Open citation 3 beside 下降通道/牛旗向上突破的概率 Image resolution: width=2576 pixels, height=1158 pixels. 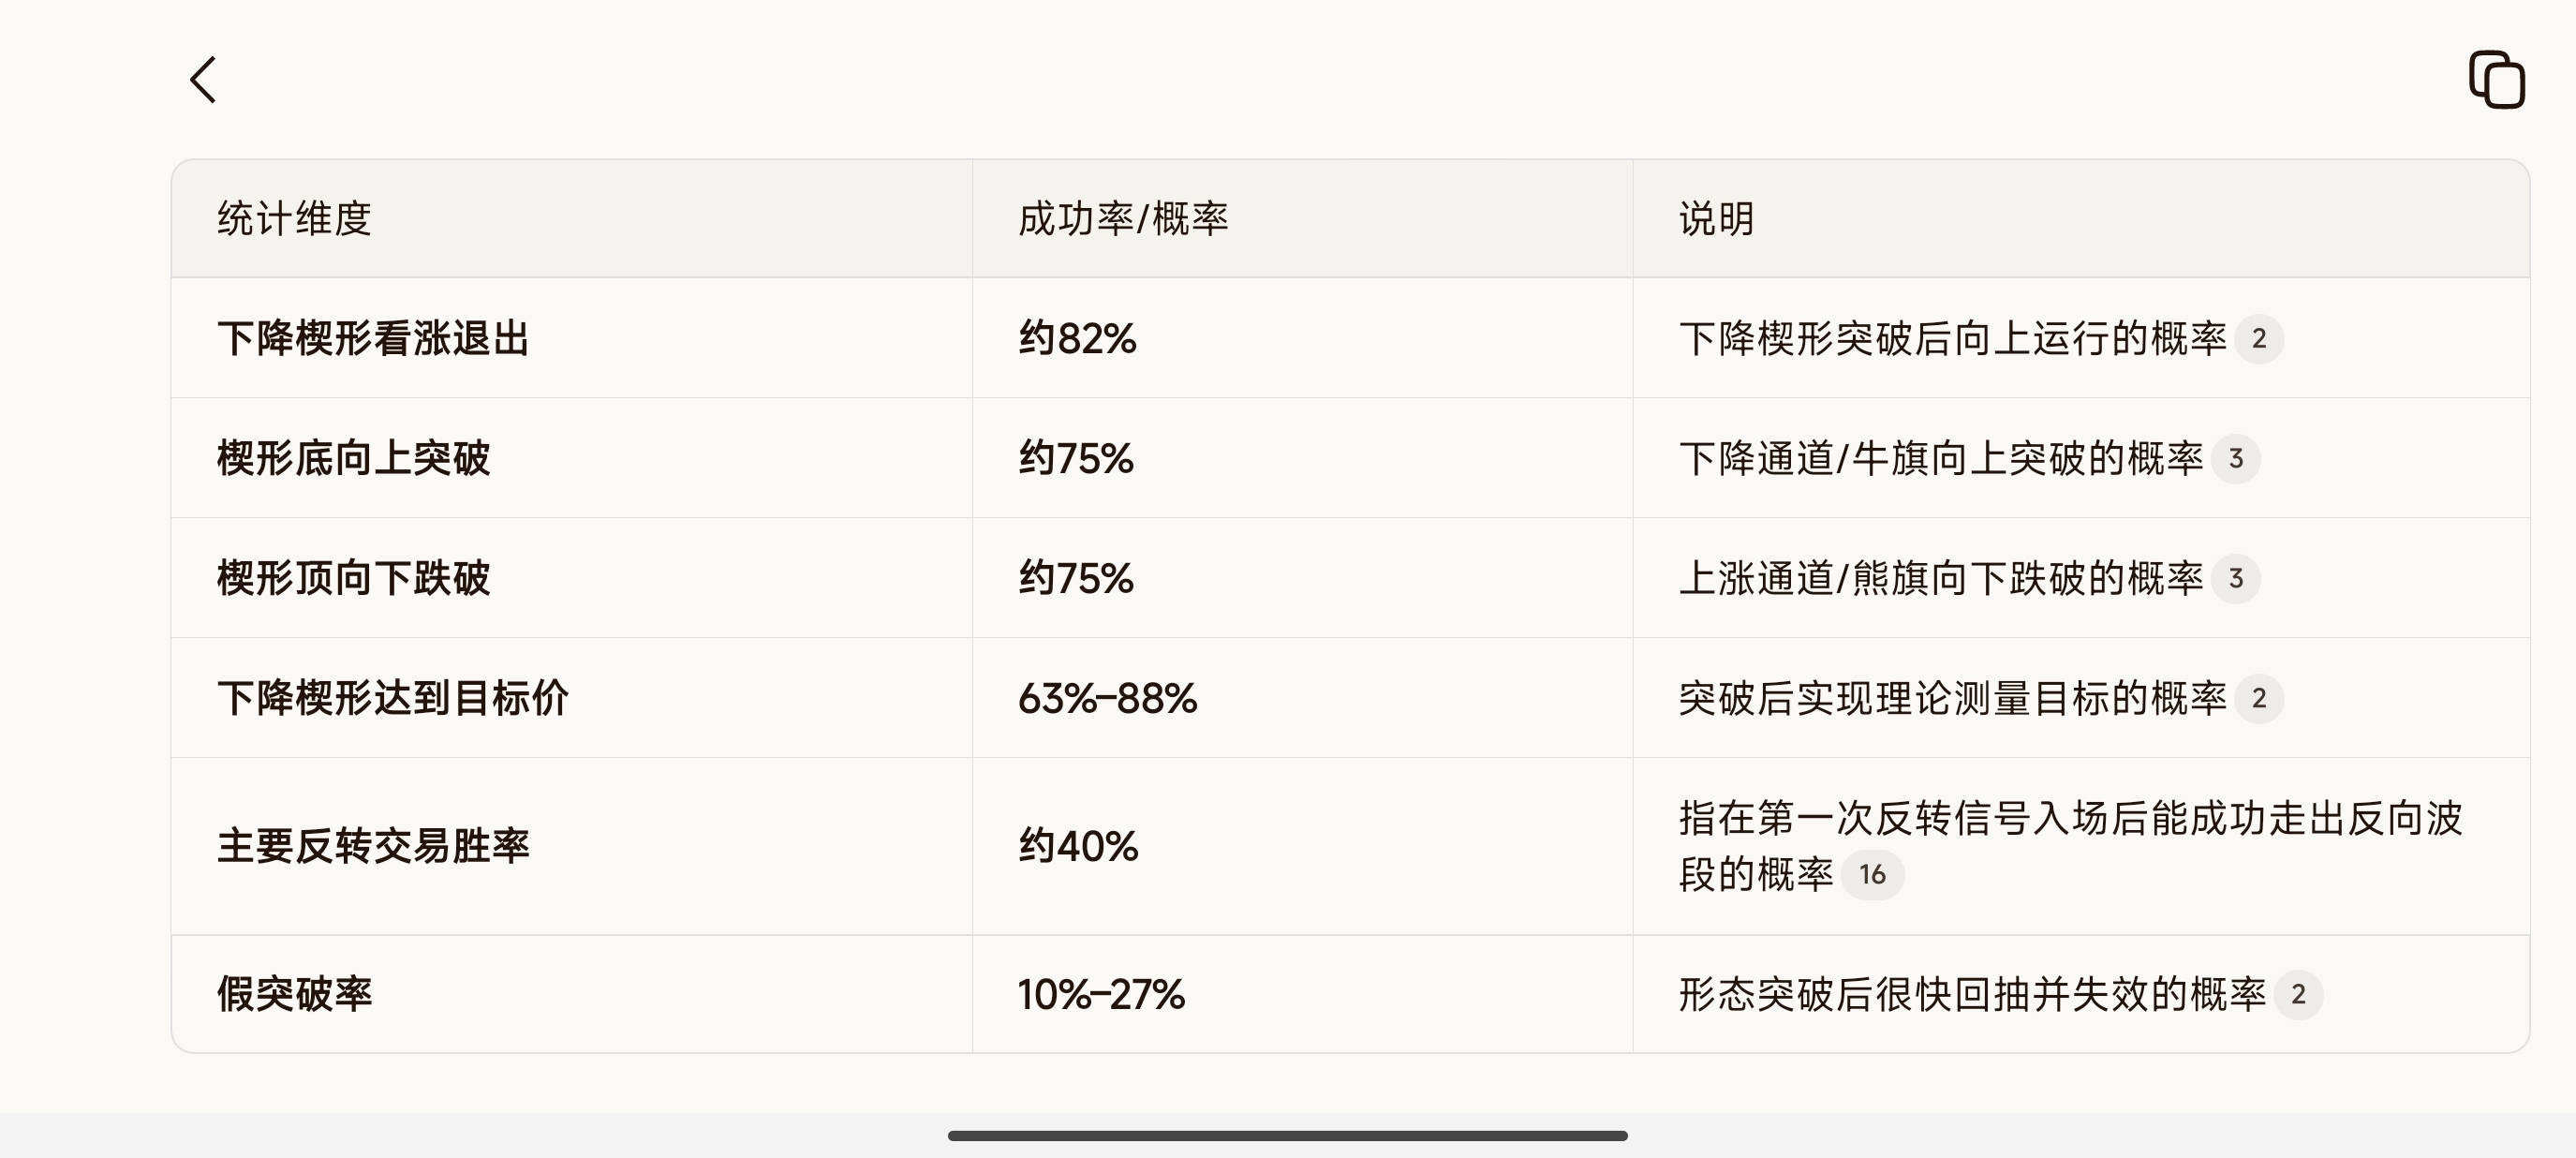click(2235, 459)
